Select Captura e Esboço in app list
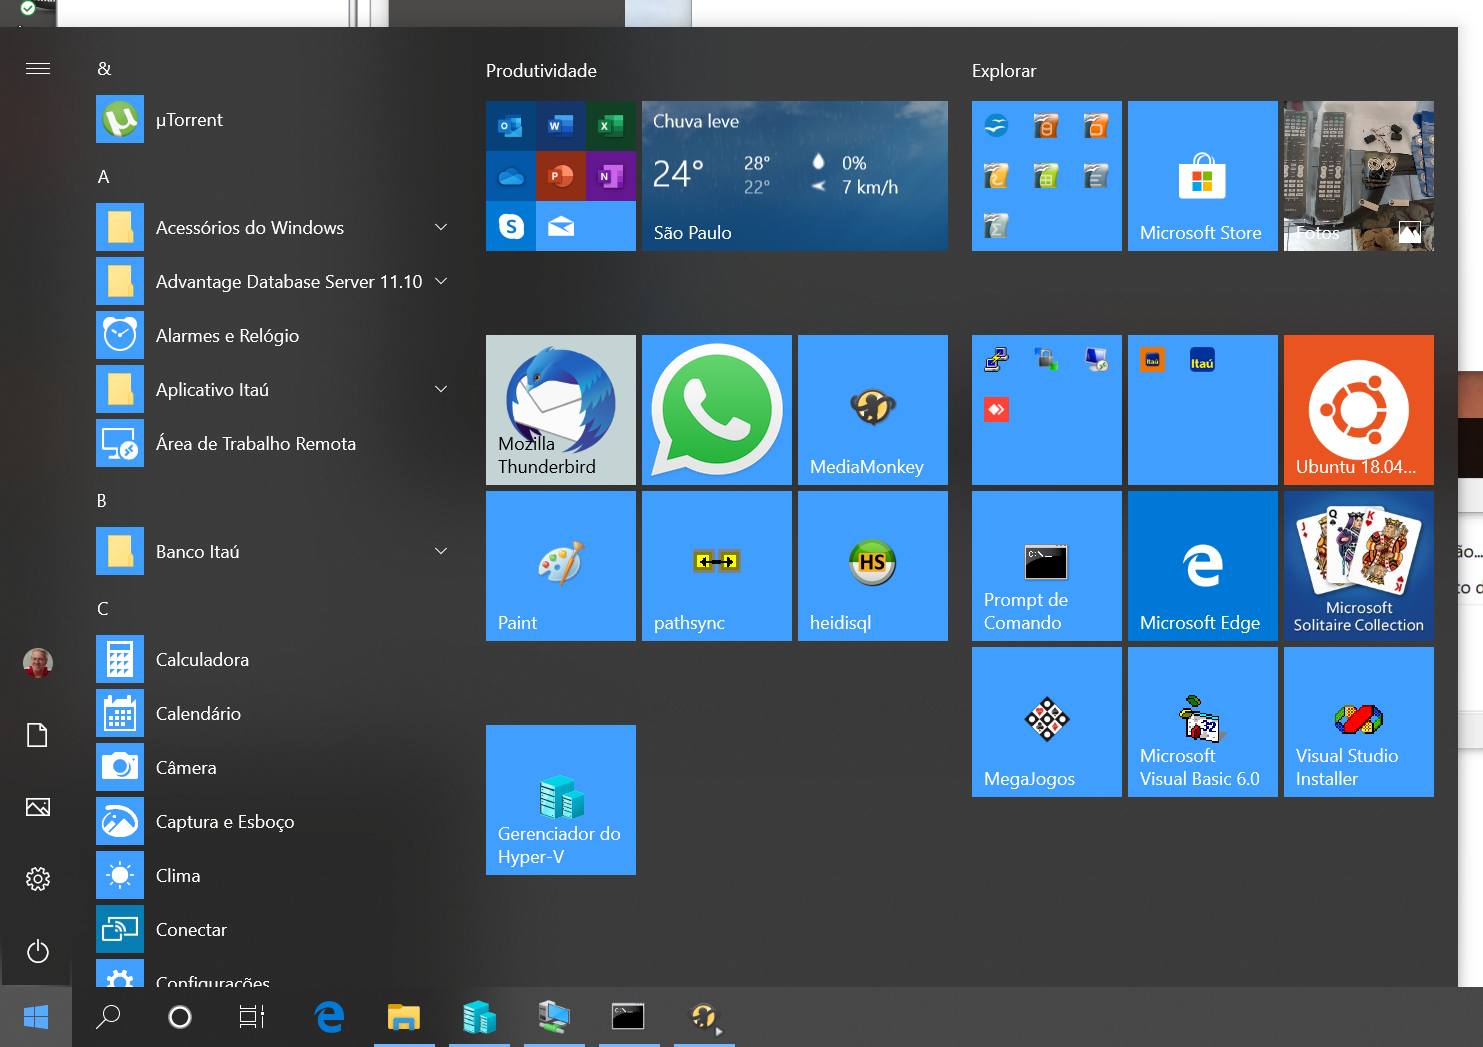This screenshot has height=1047, width=1483. pos(224,822)
